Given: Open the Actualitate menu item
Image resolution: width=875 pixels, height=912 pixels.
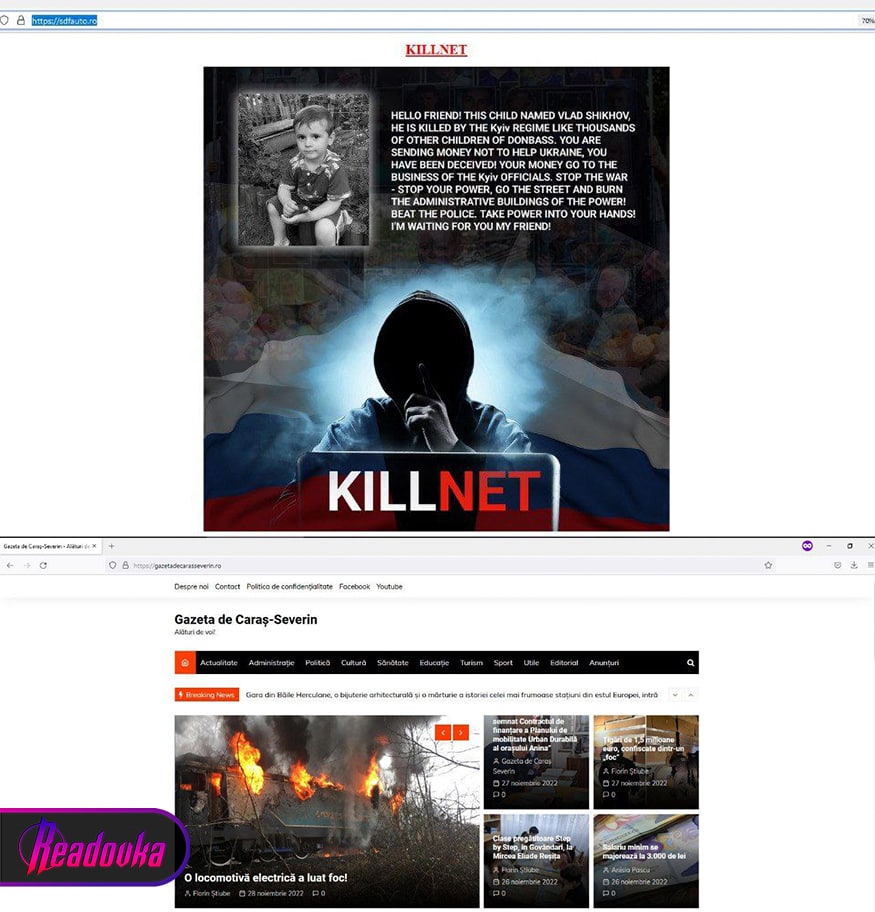Looking at the screenshot, I should (219, 662).
